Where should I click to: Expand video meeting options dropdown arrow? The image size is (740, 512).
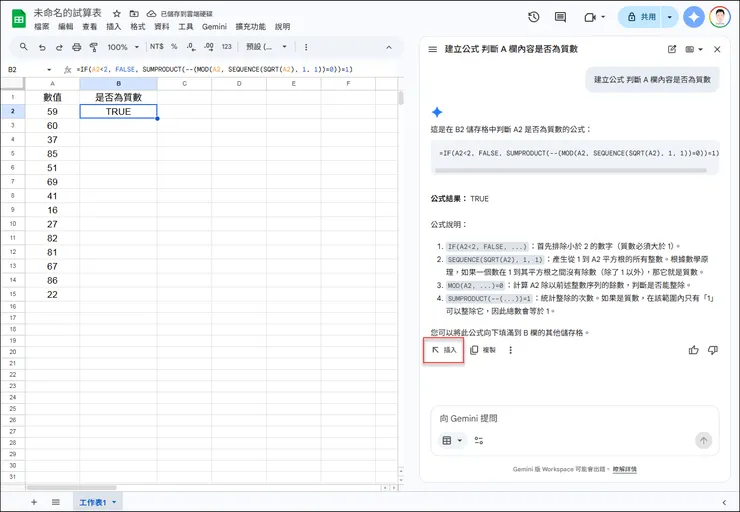(603, 17)
